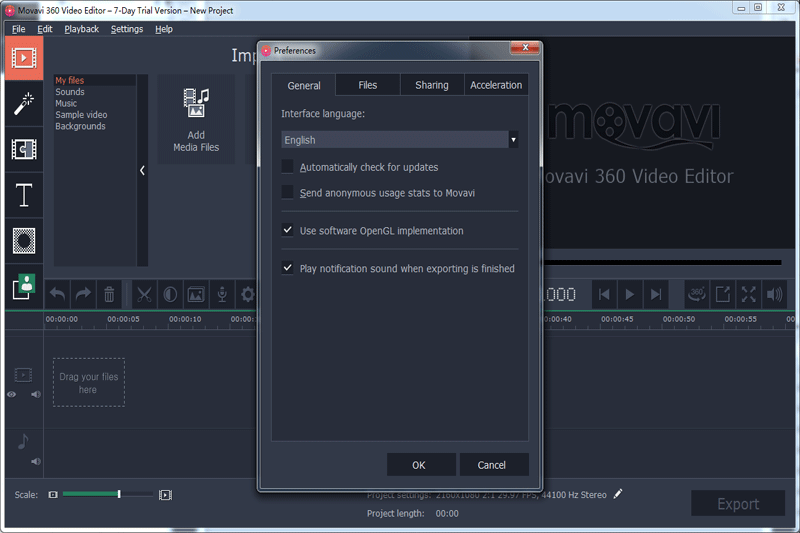Select Music category
800x533 pixels.
pos(66,103)
